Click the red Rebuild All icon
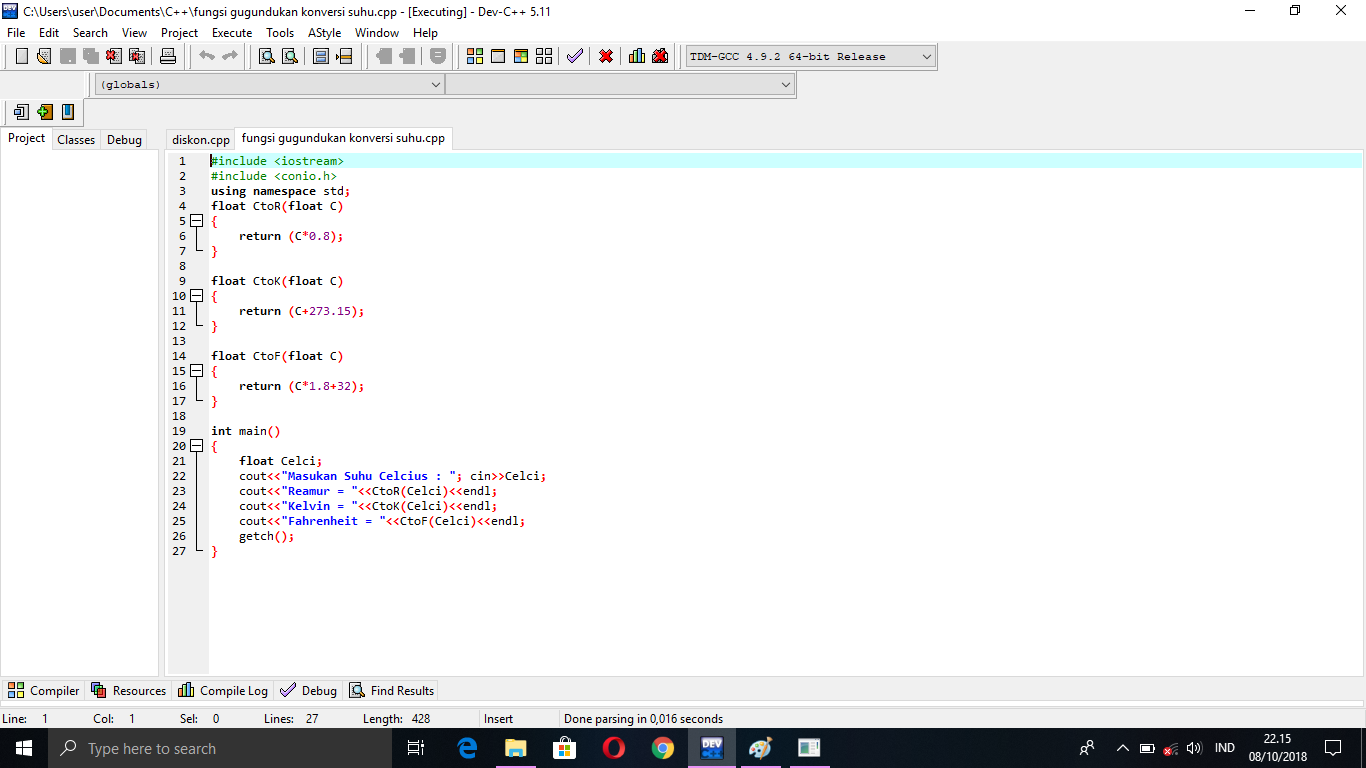1366x768 pixels. (x=605, y=56)
